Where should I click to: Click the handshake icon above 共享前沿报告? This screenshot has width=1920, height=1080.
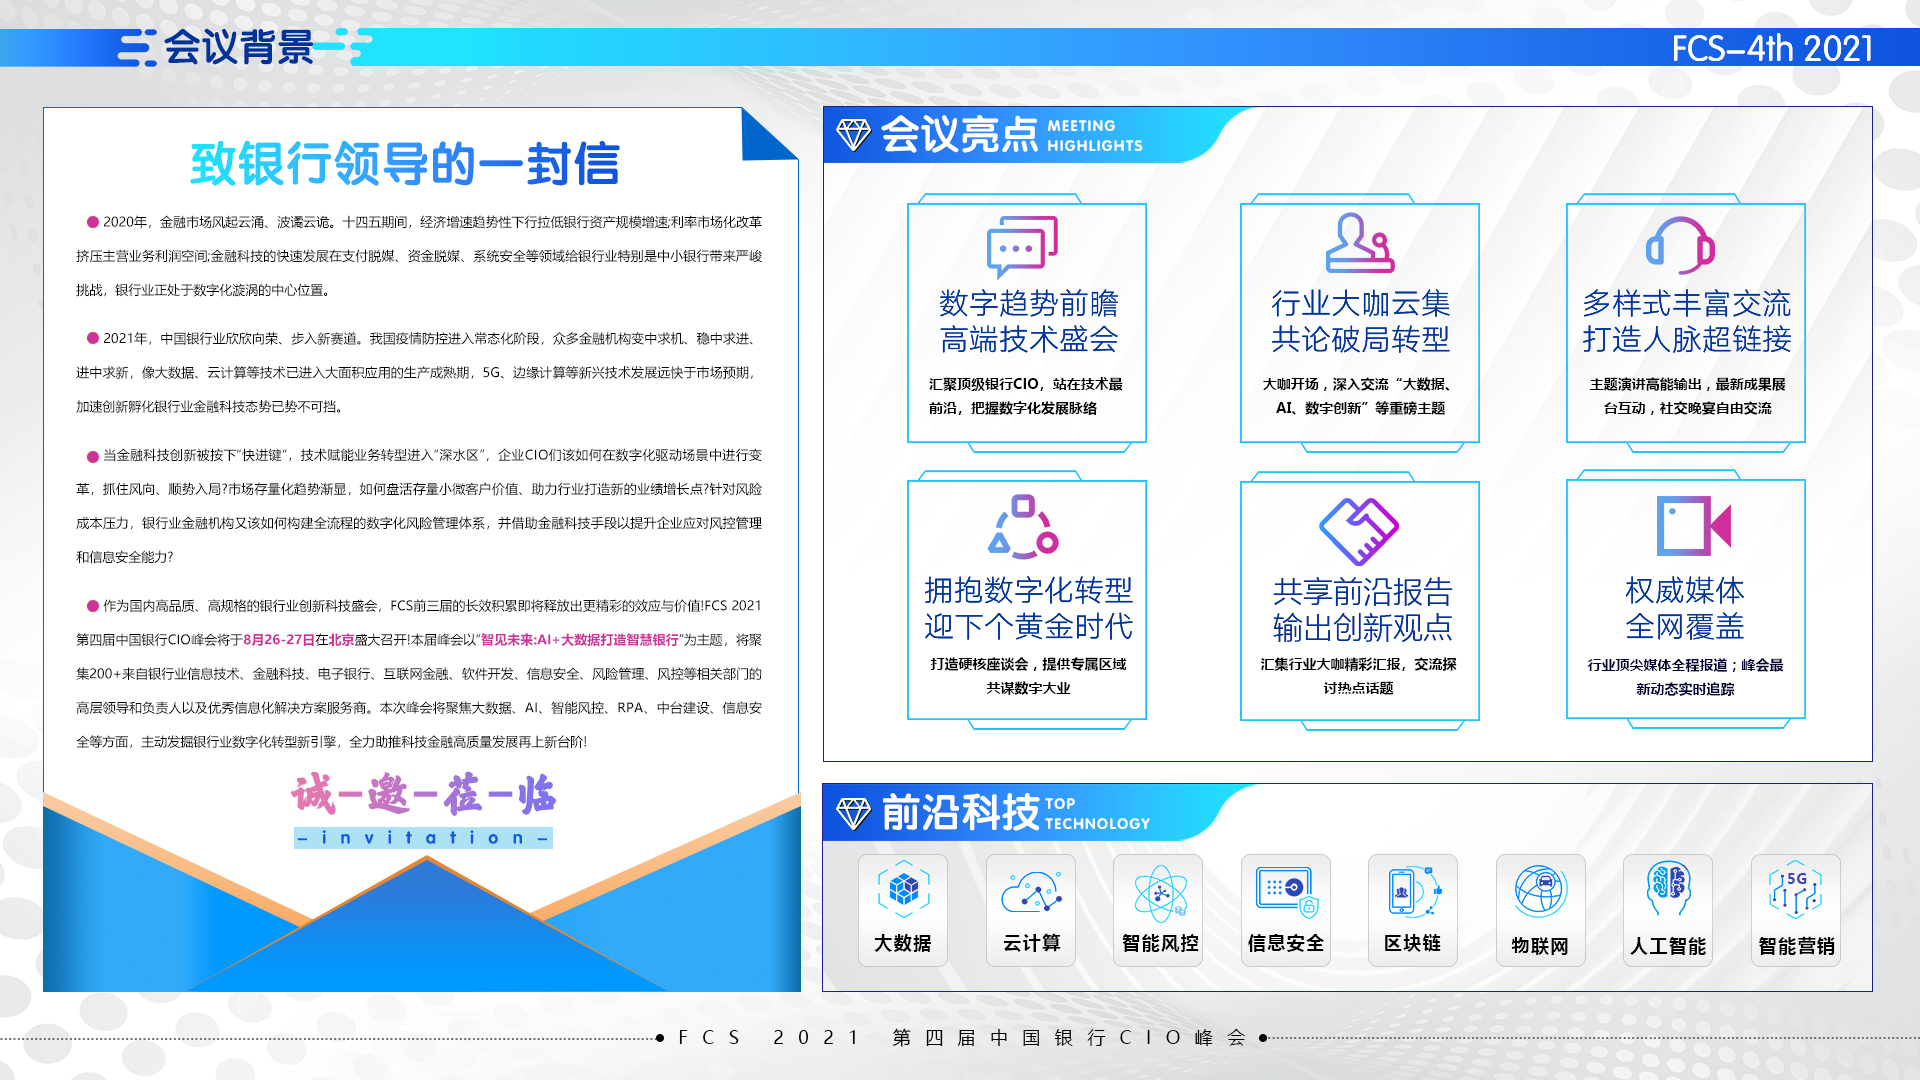[1359, 531]
